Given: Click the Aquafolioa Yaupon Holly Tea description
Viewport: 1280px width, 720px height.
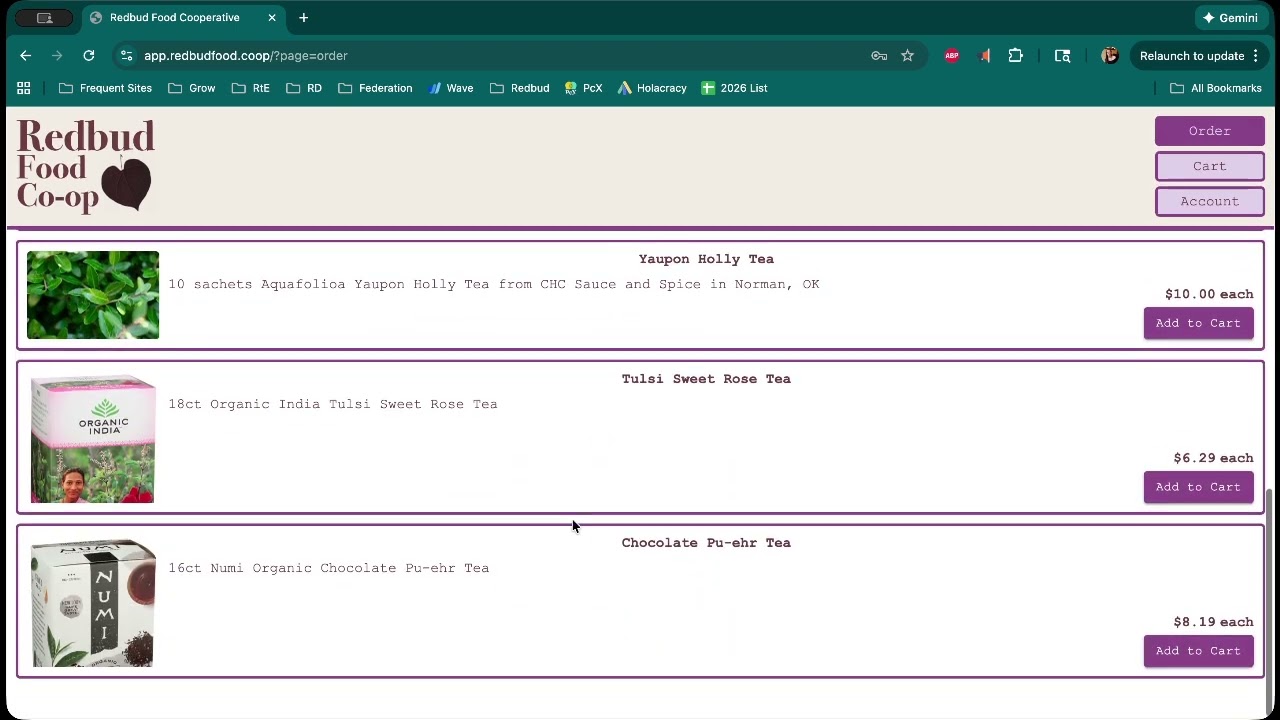Looking at the screenshot, I should [494, 284].
